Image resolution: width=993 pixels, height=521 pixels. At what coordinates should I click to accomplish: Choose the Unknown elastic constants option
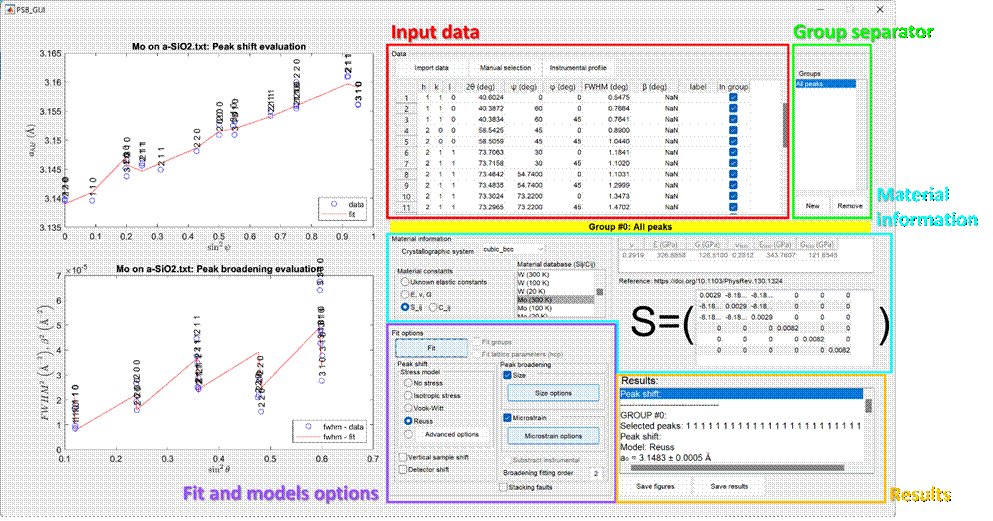pyautogui.click(x=403, y=282)
